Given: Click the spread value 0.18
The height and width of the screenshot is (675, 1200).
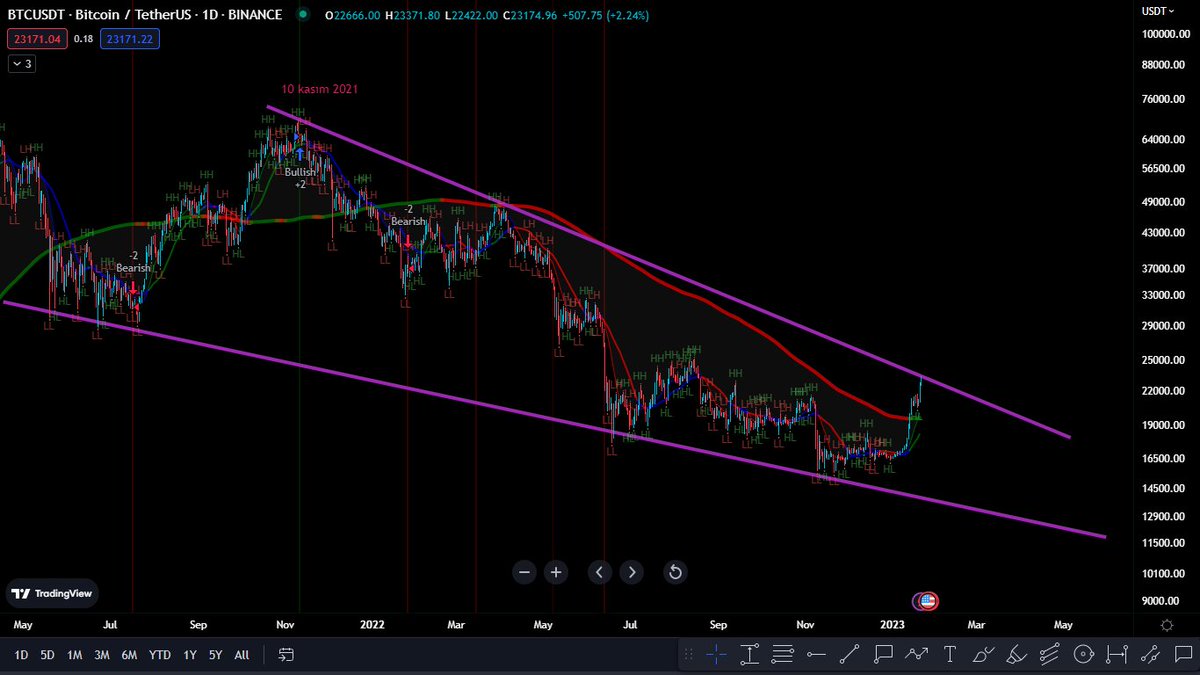Looking at the screenshot, I should click(x=82, y=39).
